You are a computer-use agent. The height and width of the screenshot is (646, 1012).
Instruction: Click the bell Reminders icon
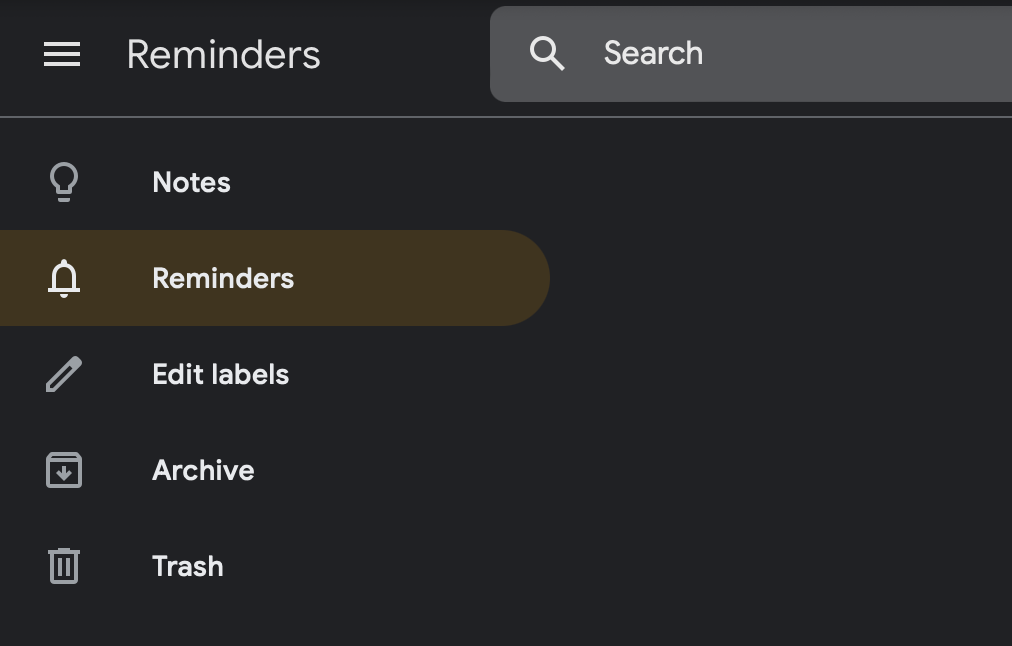(x=64, y=278)
